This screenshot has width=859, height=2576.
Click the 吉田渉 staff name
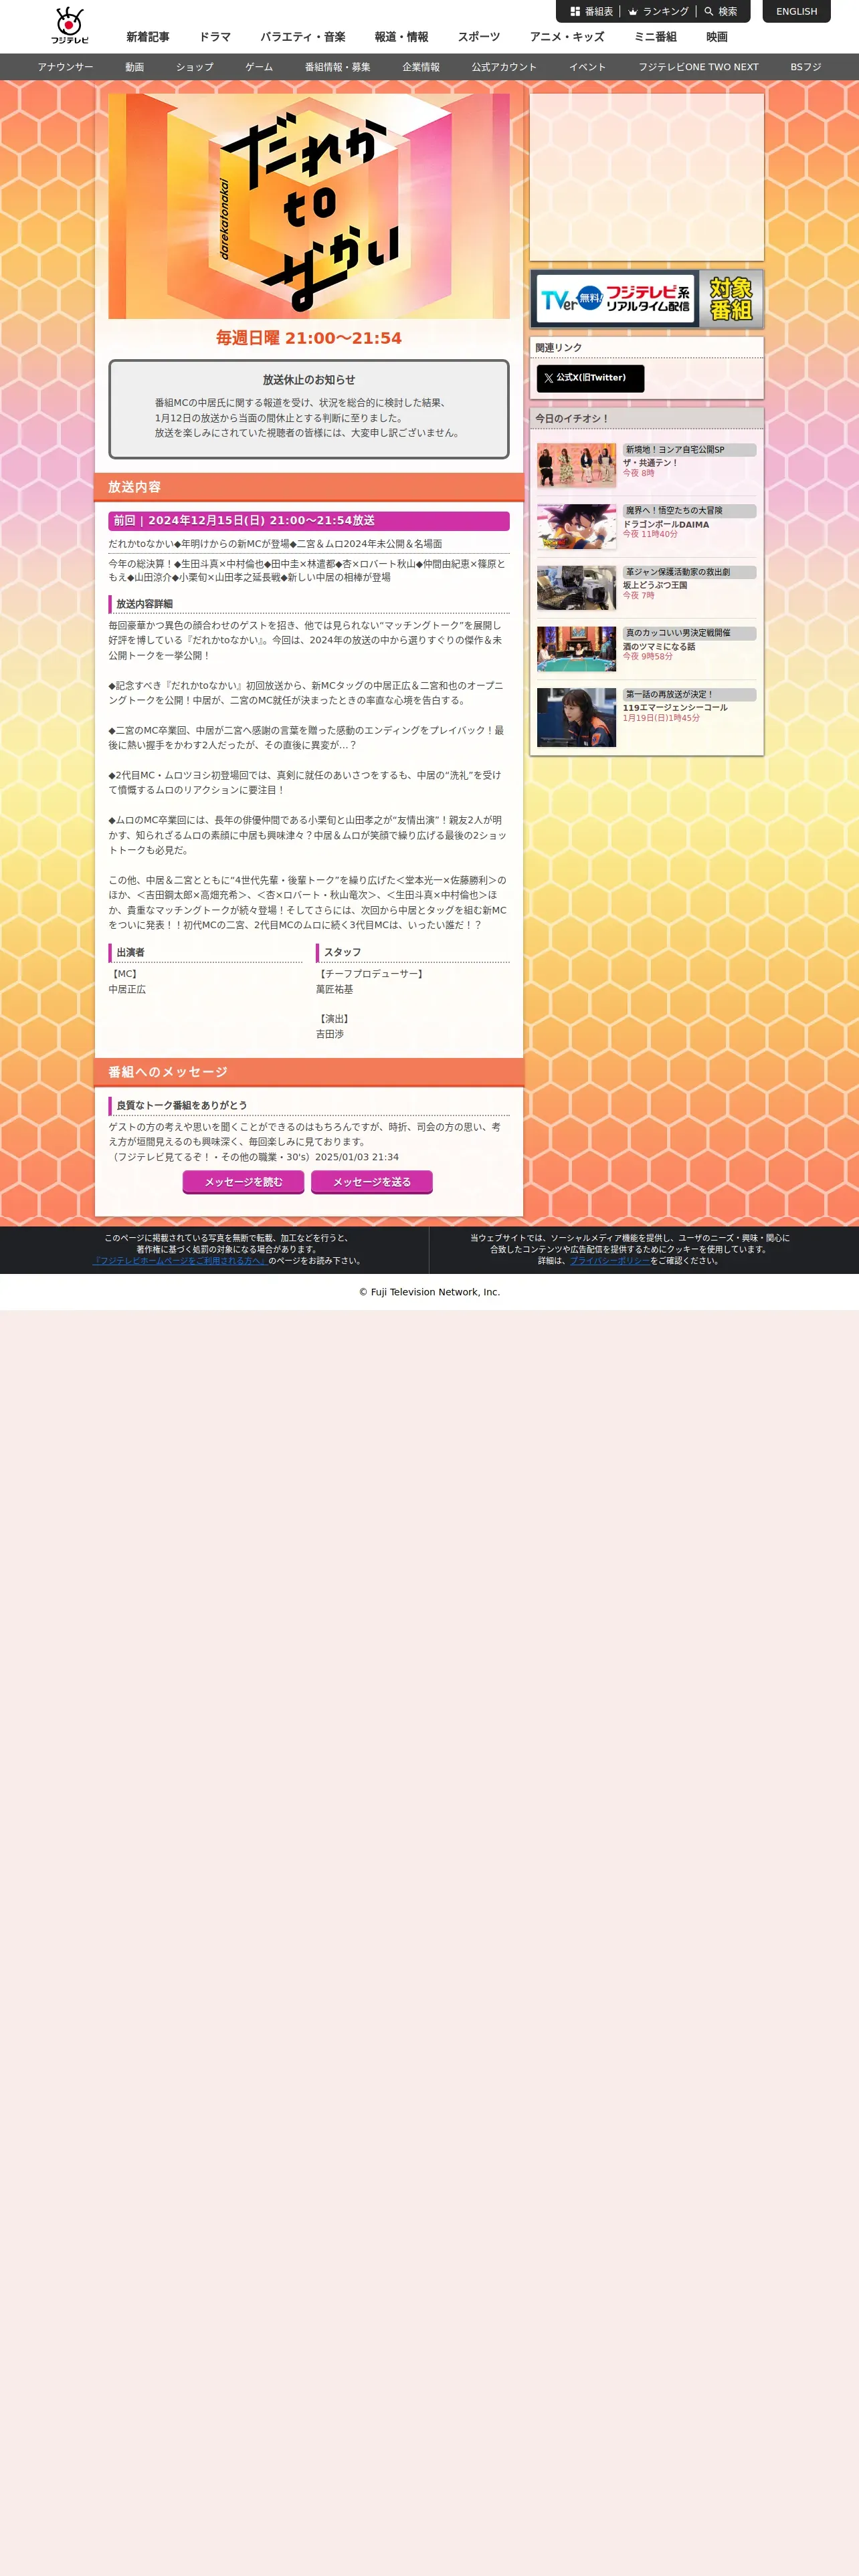click(x=330, y=1034)
